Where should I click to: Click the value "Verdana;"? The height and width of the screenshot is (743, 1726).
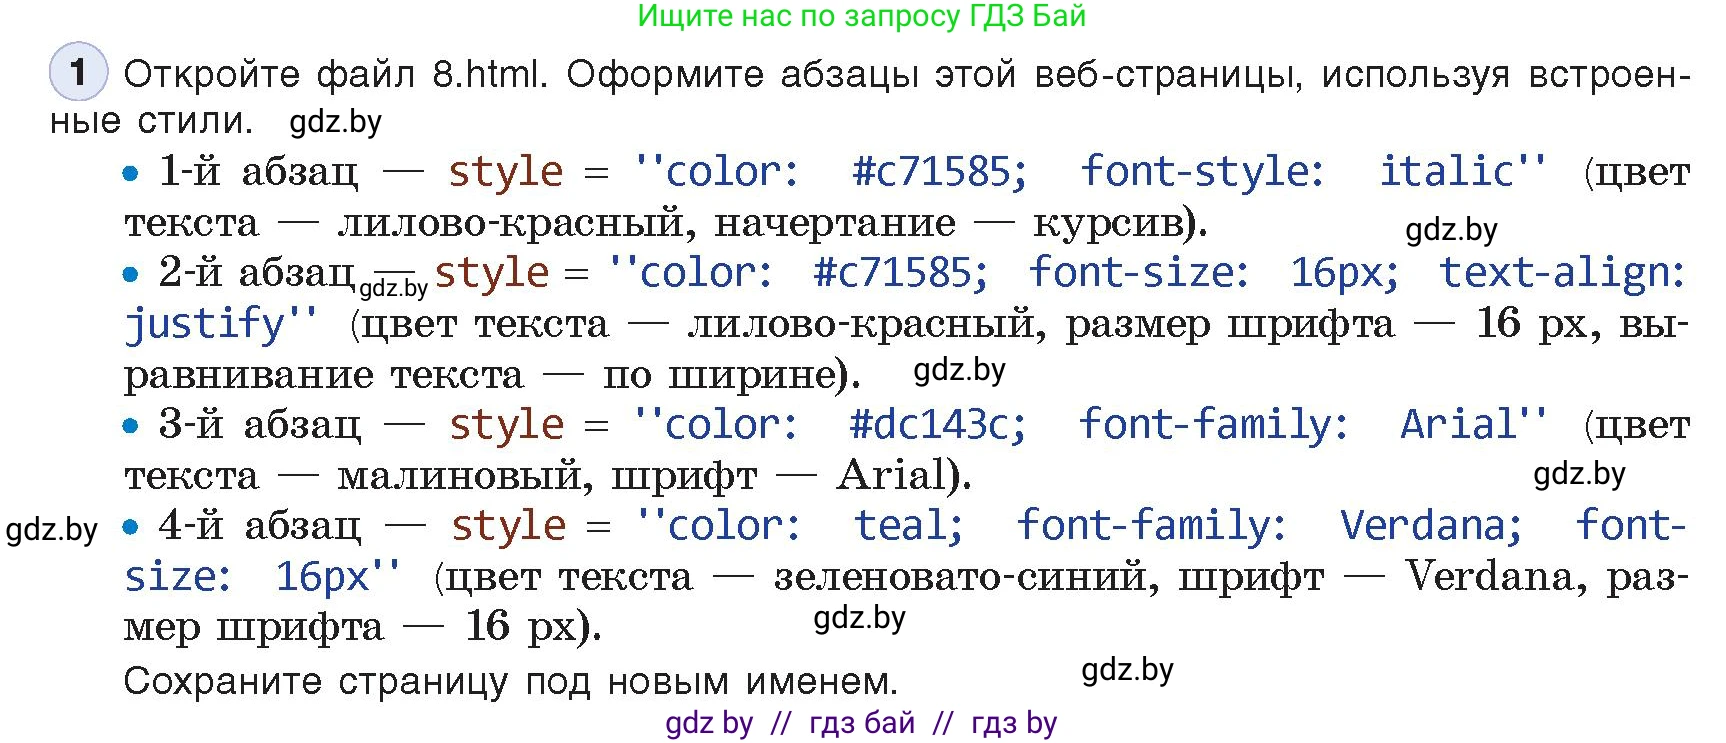tap(1431, 526)
